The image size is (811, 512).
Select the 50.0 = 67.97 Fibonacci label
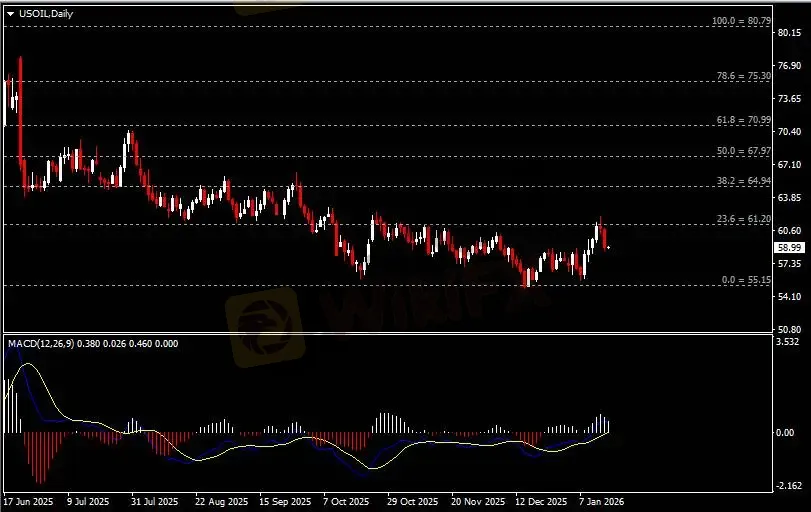[744, 151]
